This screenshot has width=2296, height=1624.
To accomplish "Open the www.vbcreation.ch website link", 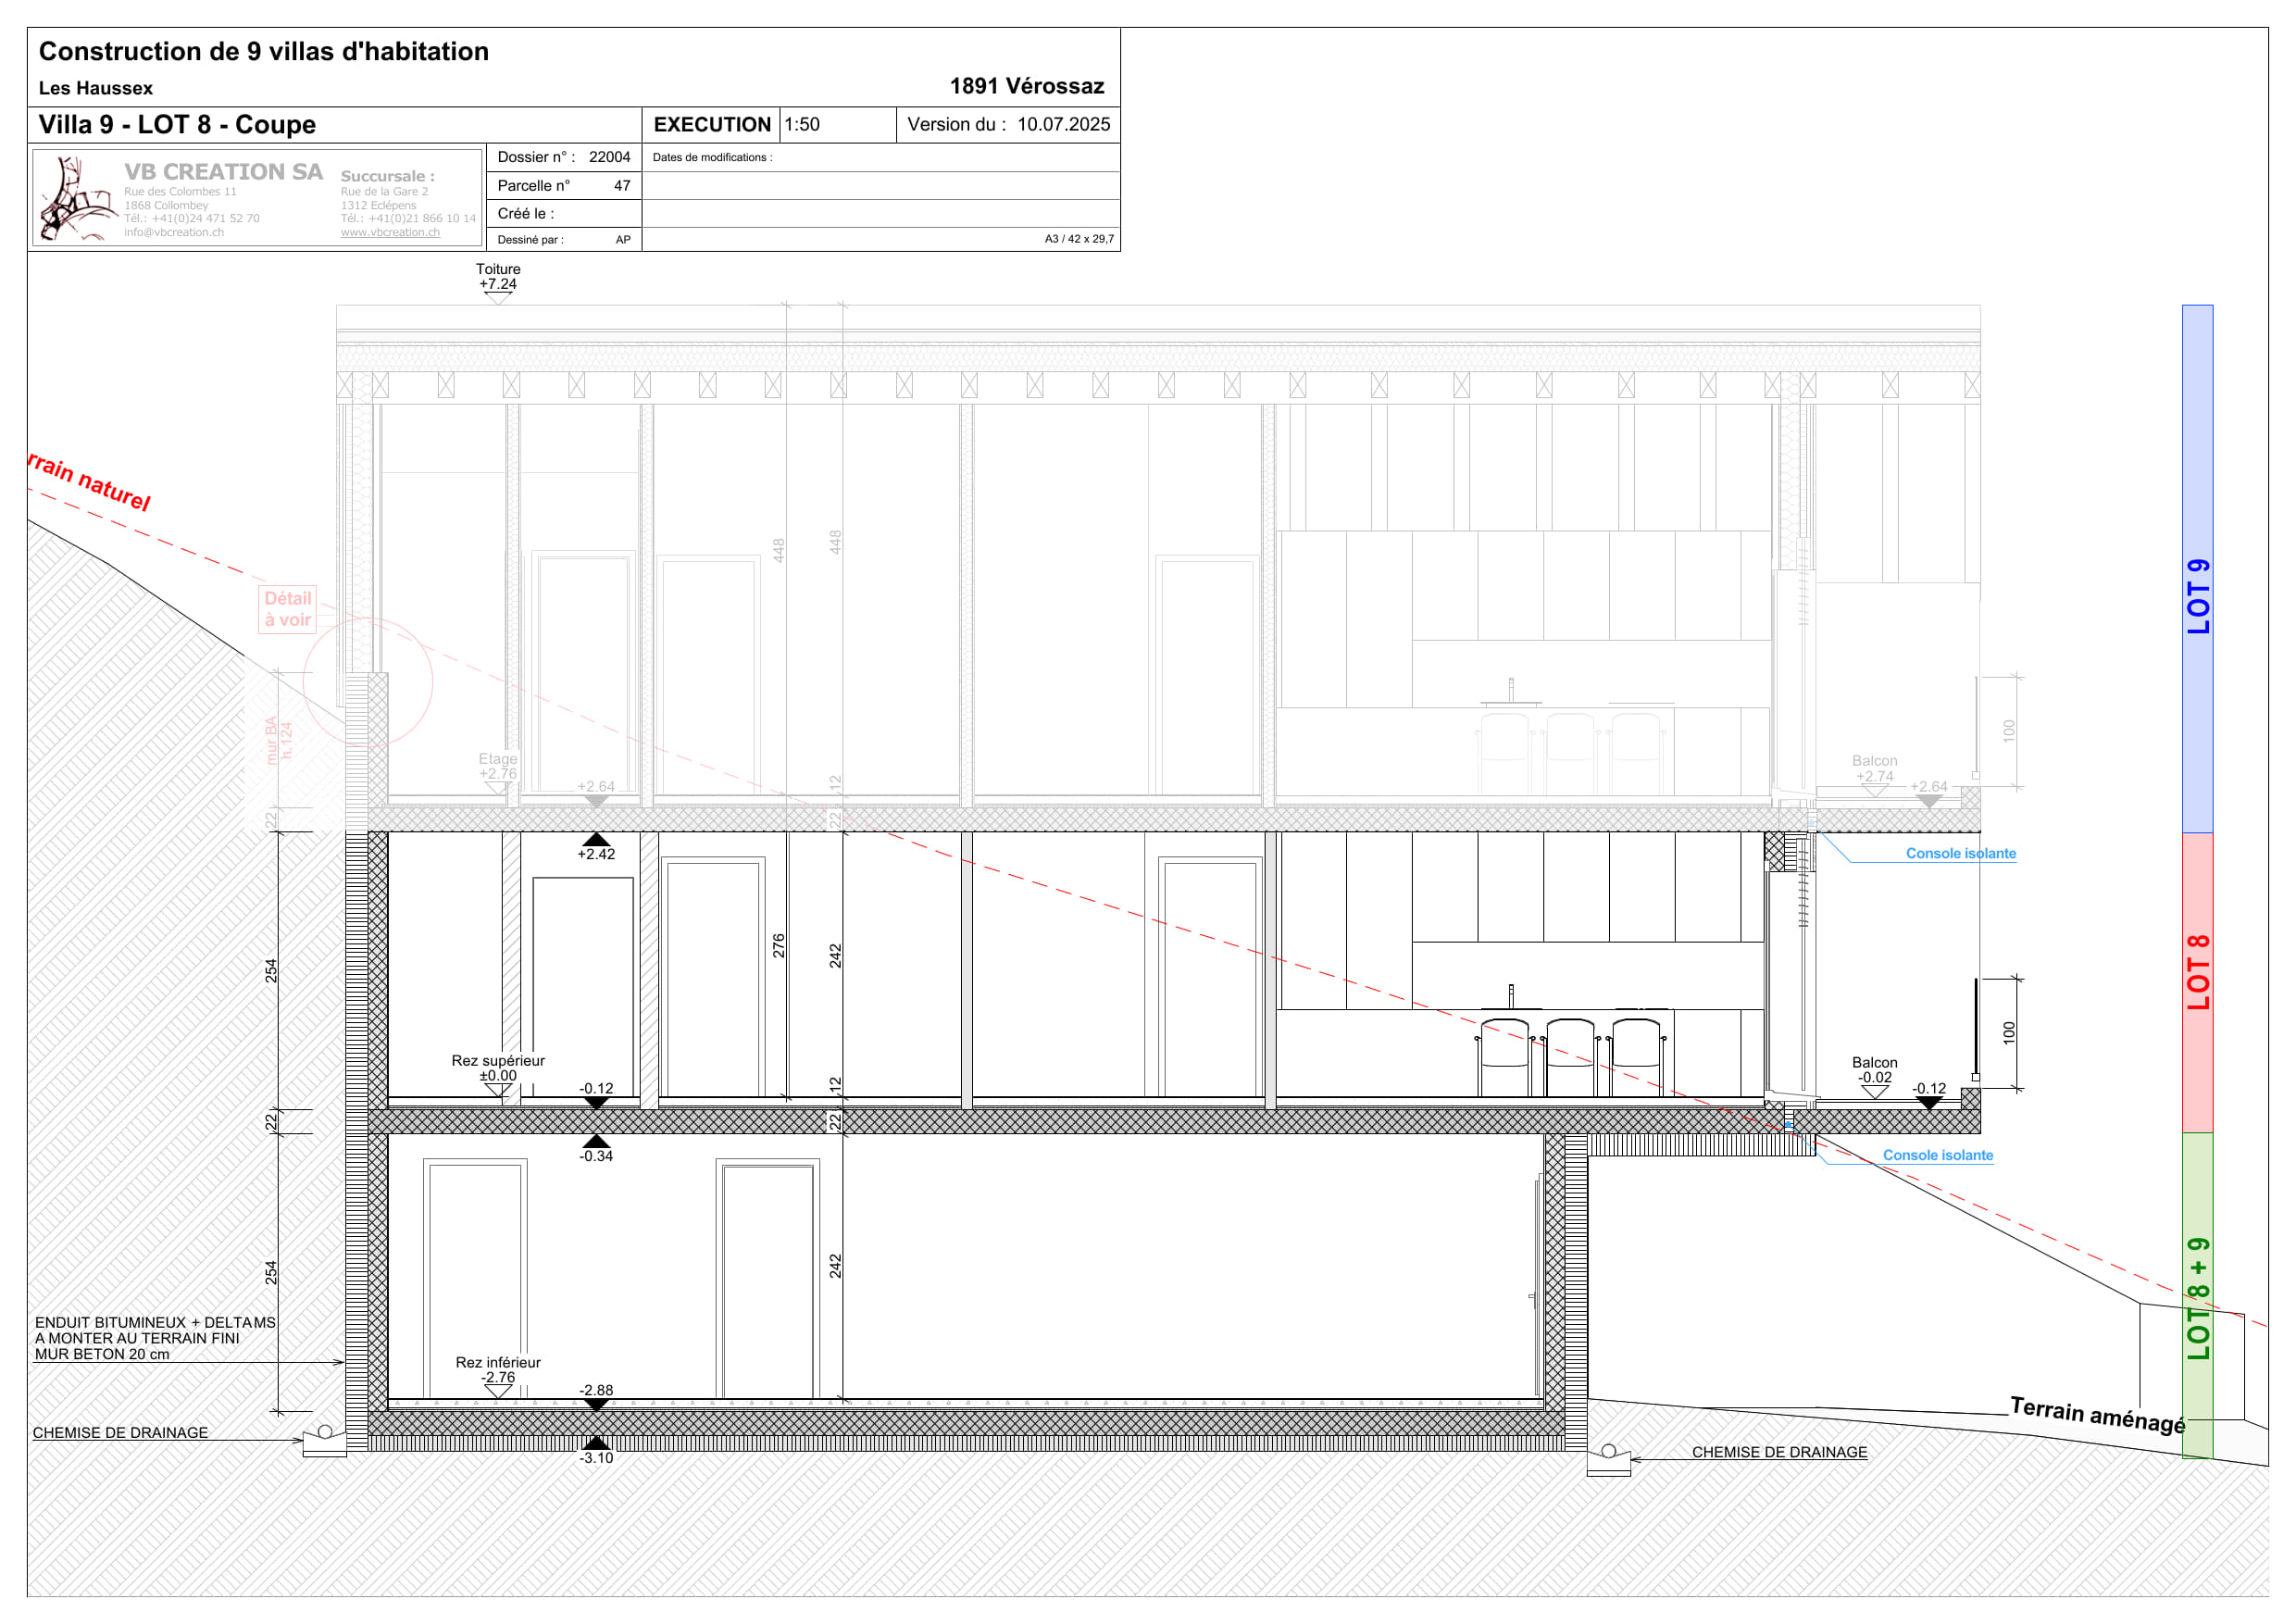I will tap(390, 232).
